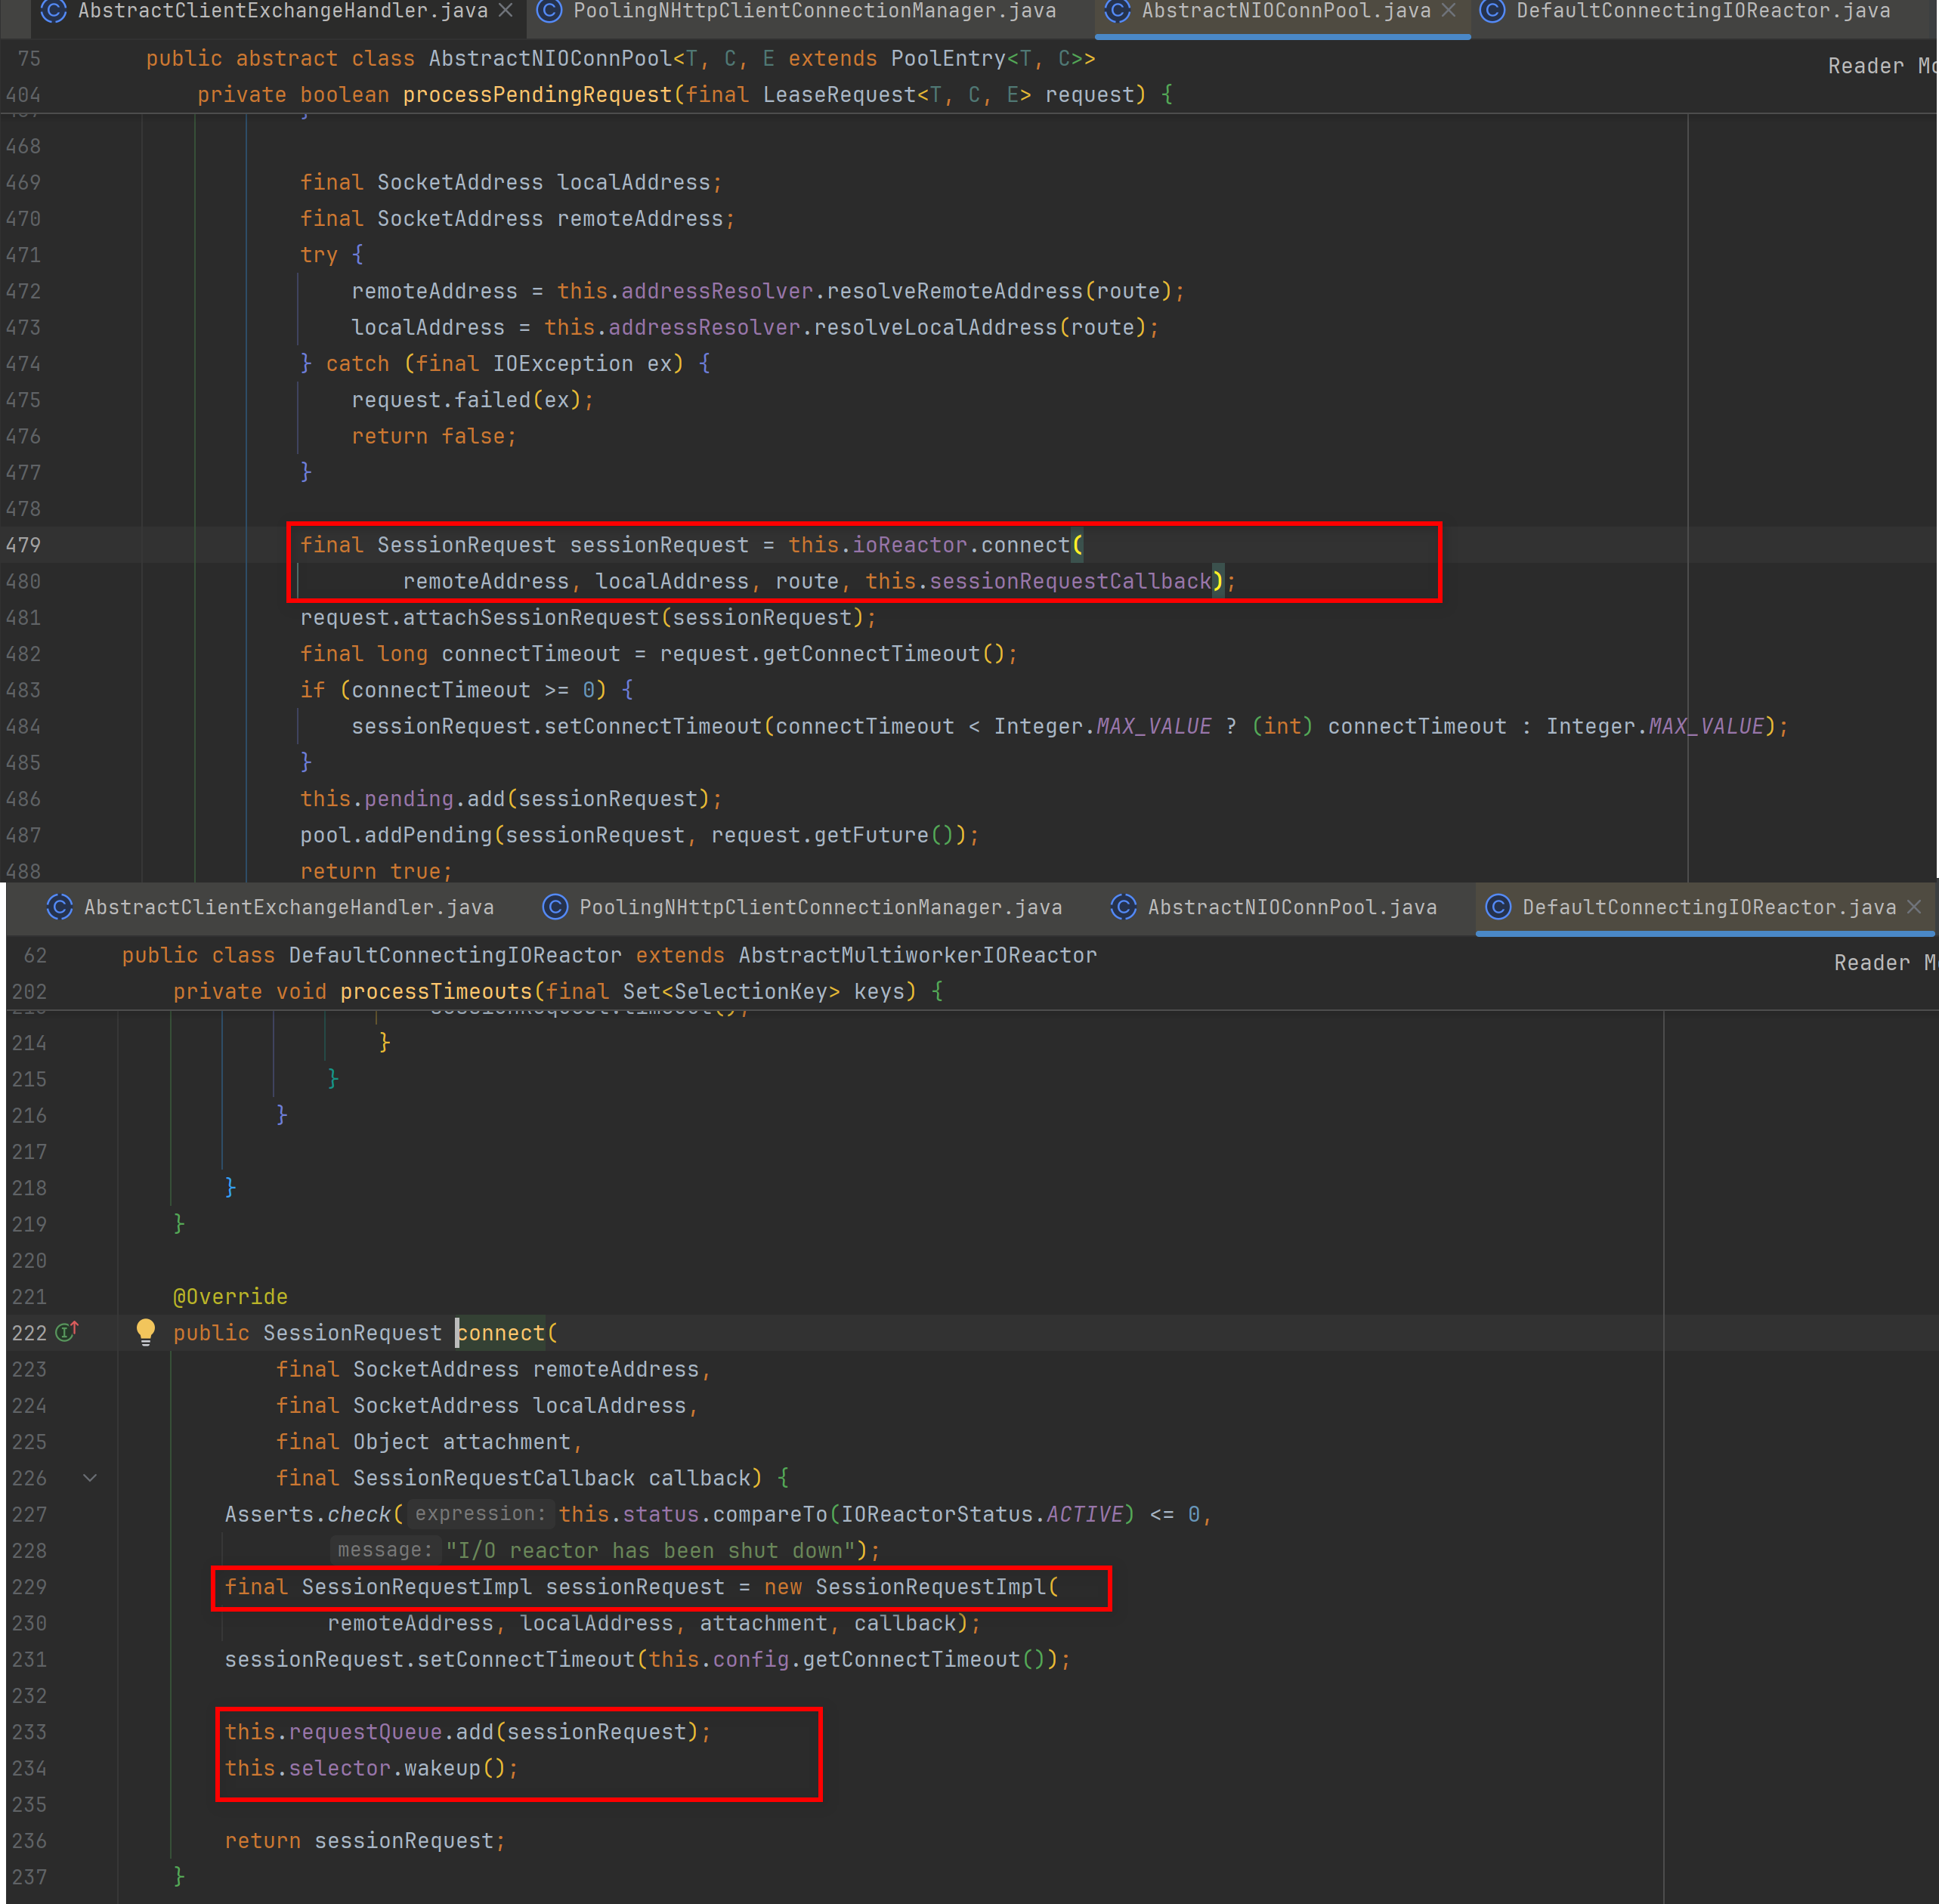Click class icon of PoolingNHttpClientConnectionManager.java bottom tab
The width and height of the screenshot is (1939, 1904).
[x=555, y=907]
